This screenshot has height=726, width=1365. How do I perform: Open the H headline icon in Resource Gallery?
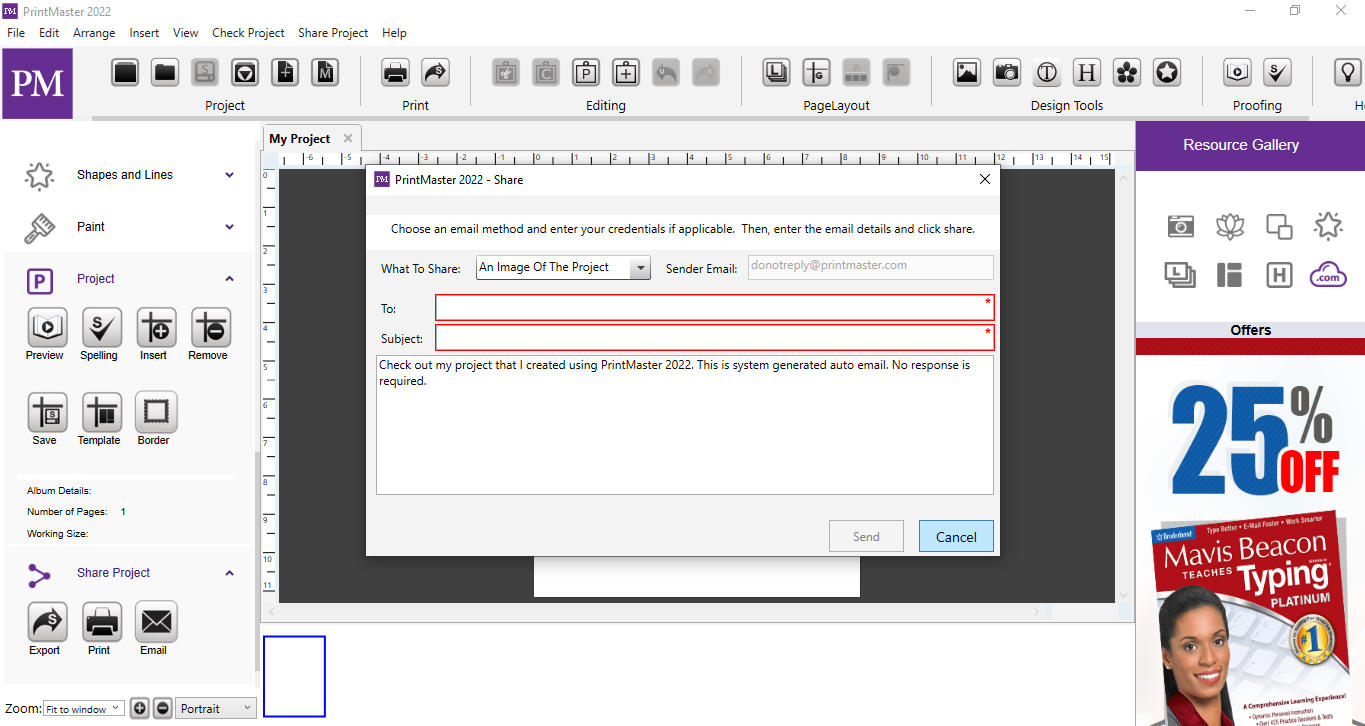pyautogui.click(x=1279, y=275)
